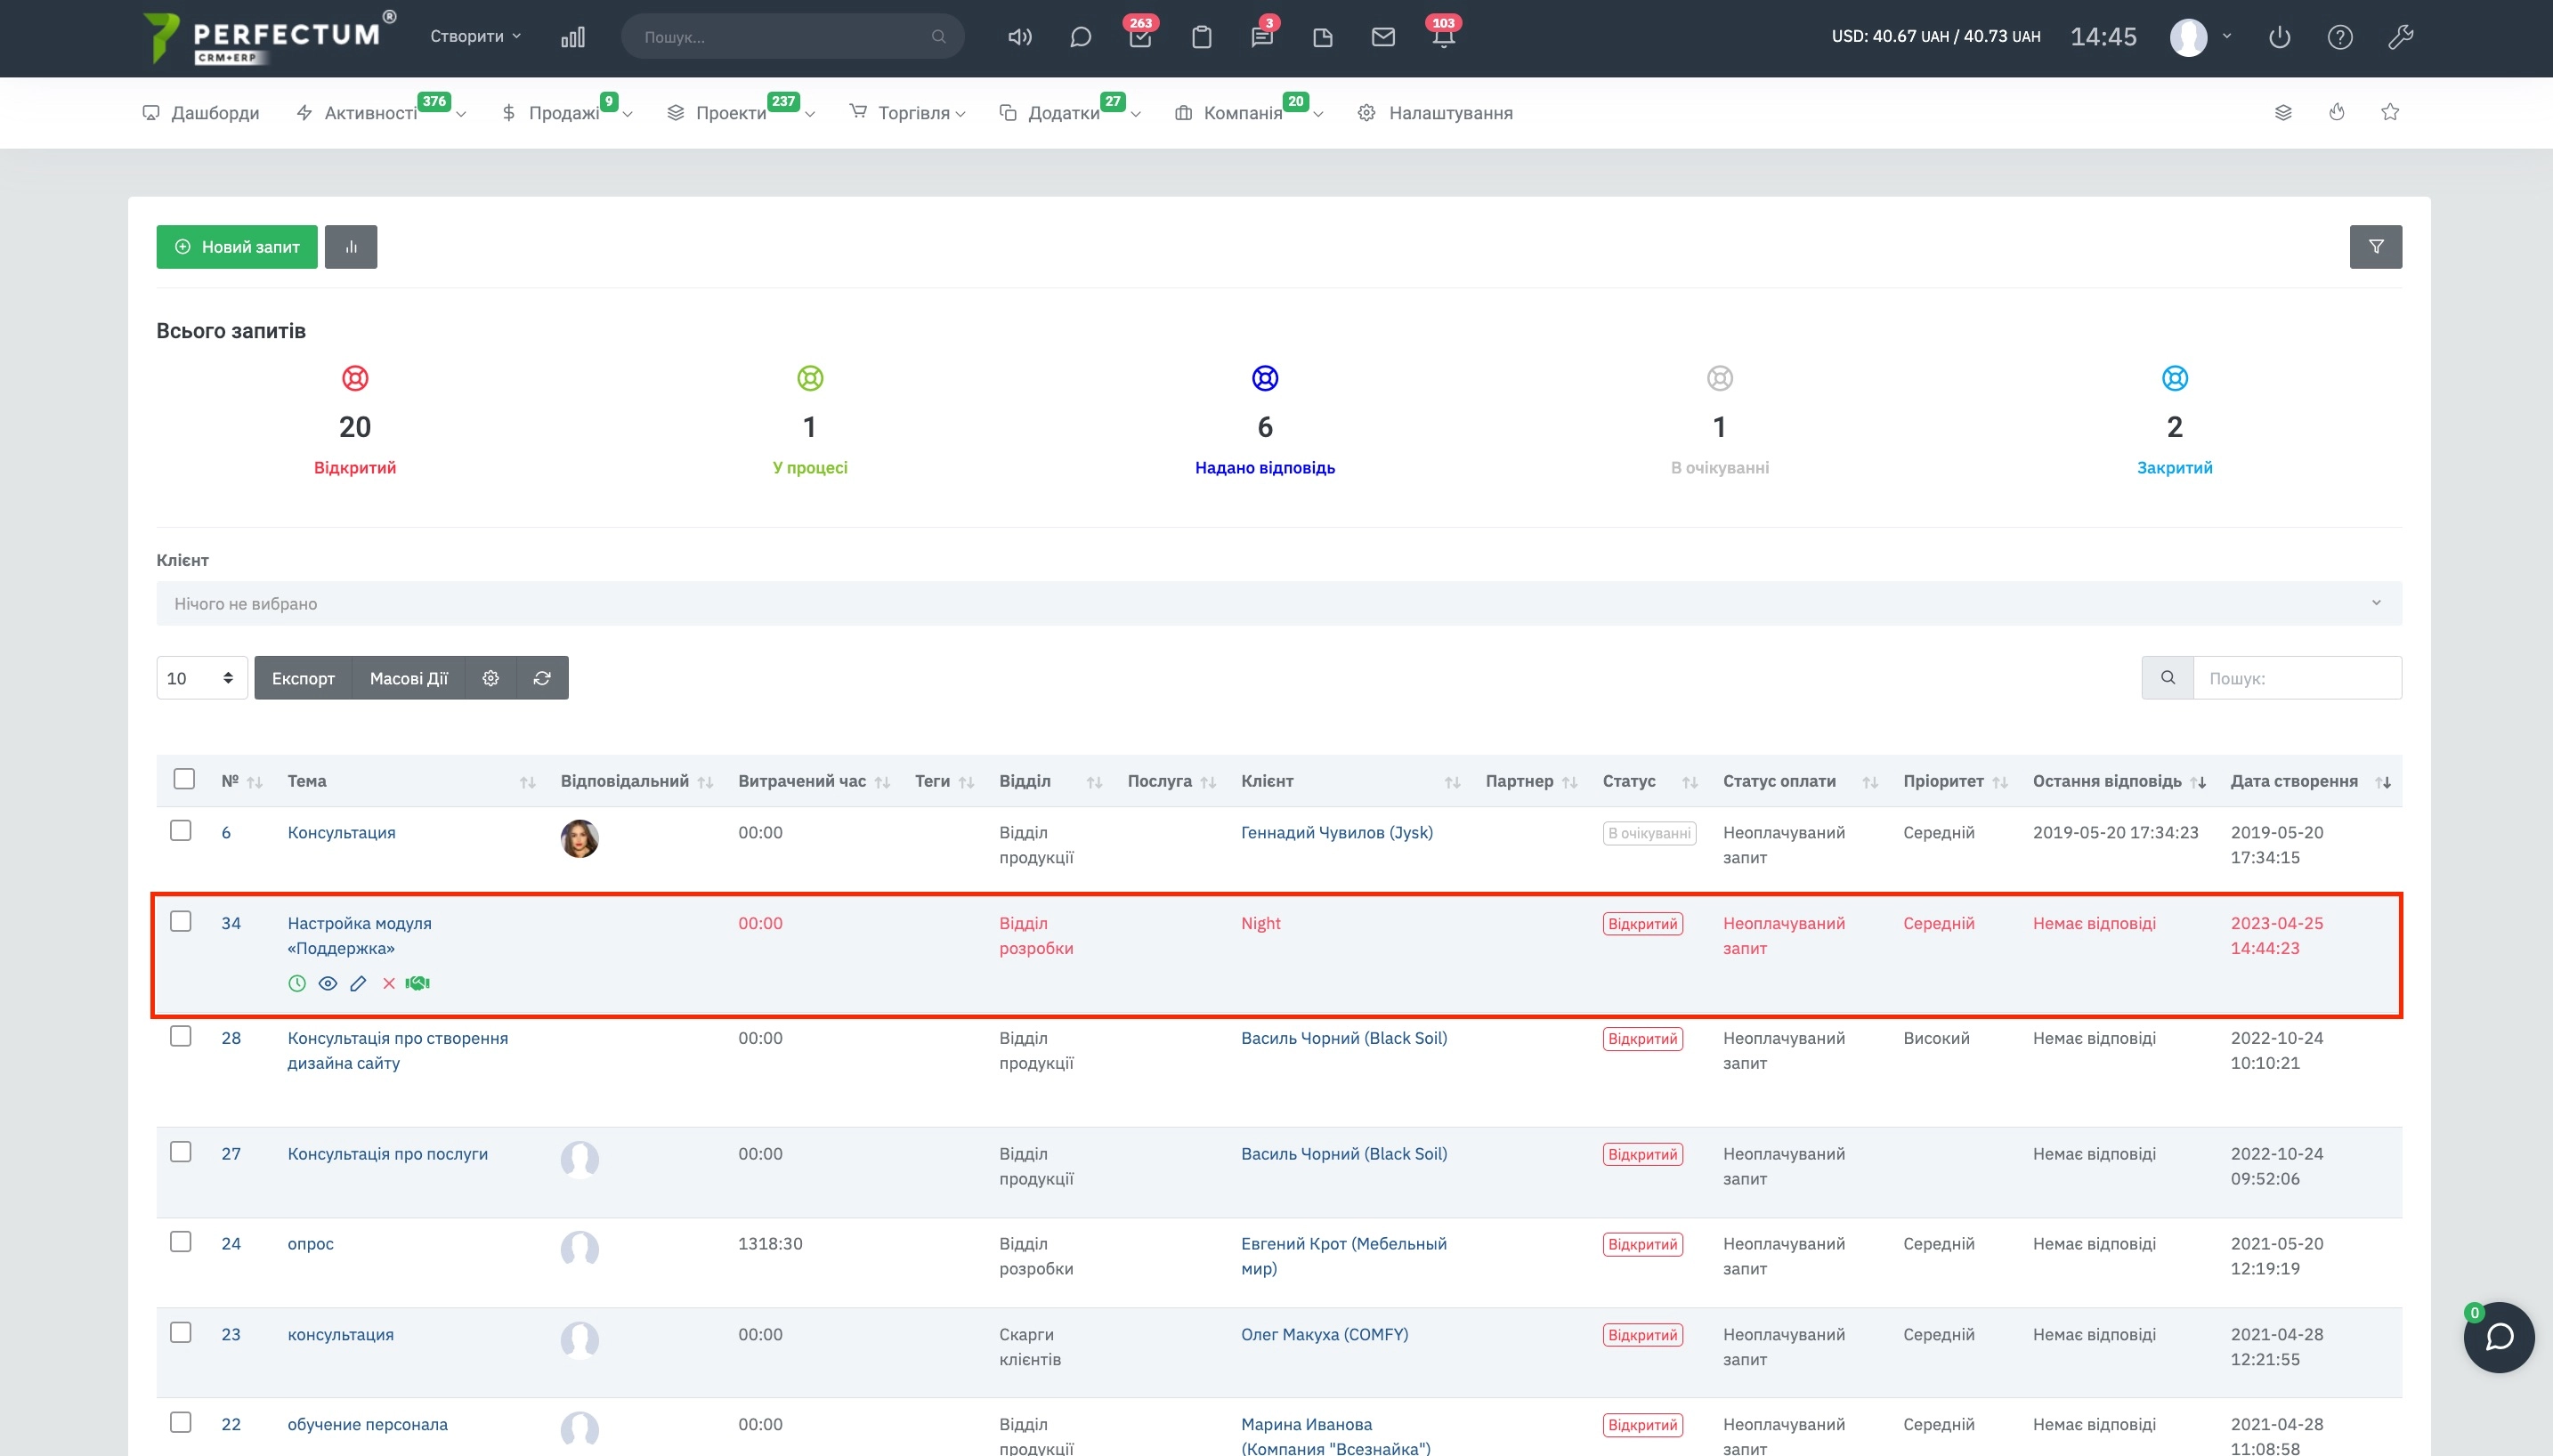Open the filter funnel button
Screen dimensions: 2553x1456
(x=2375, y=247)
